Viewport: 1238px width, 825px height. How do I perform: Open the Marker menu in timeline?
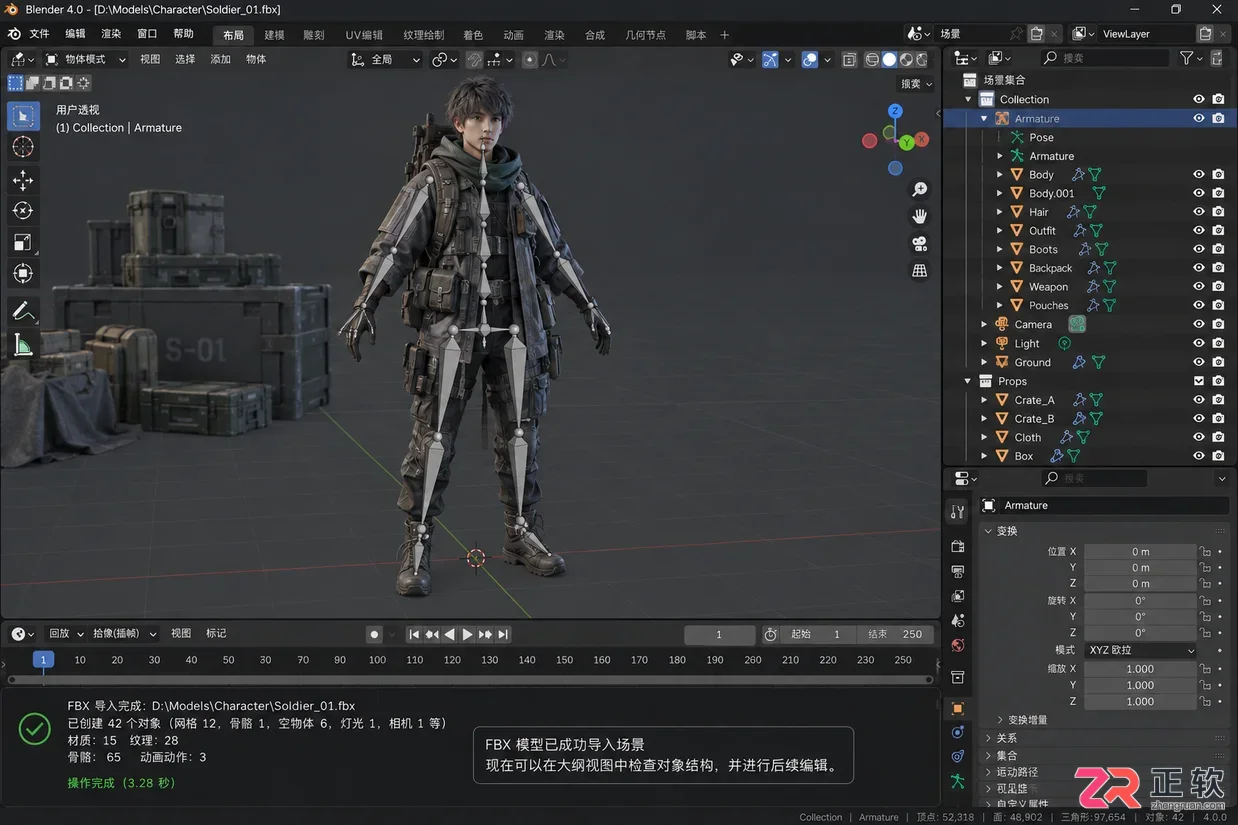216,633
